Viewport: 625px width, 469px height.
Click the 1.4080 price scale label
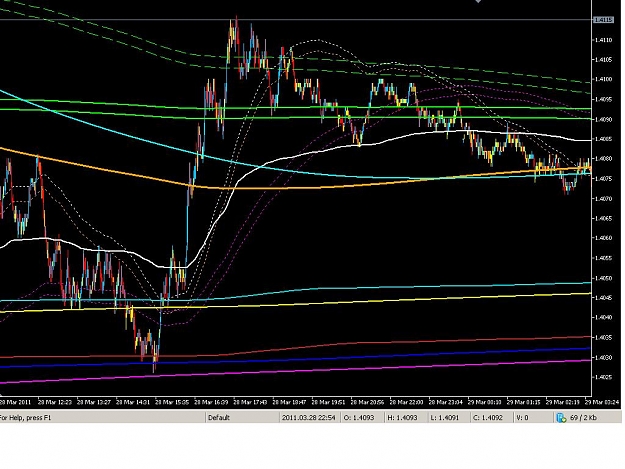point(603,159)
